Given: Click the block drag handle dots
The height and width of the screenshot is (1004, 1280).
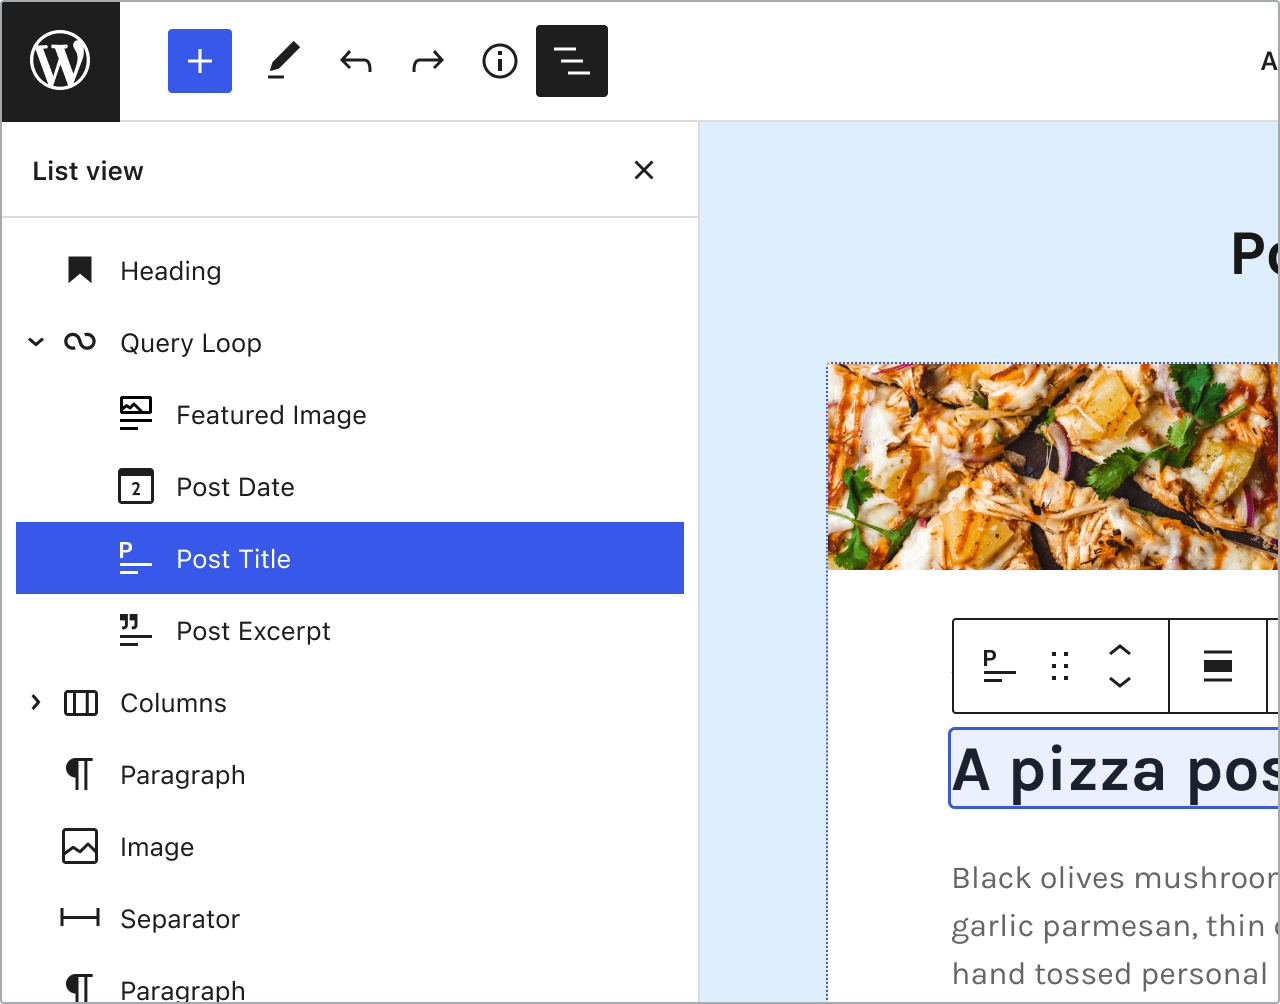Looking at the screenshot, I should tap(1061, 666).
